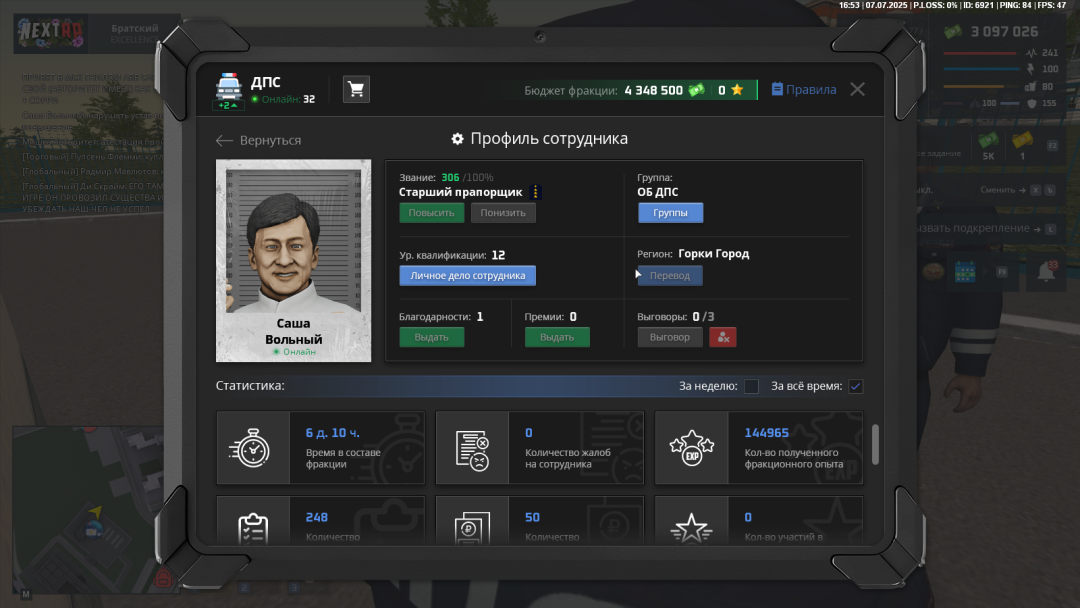
Task: Toggle the За всё время checkbox
Action: point(855,386)
